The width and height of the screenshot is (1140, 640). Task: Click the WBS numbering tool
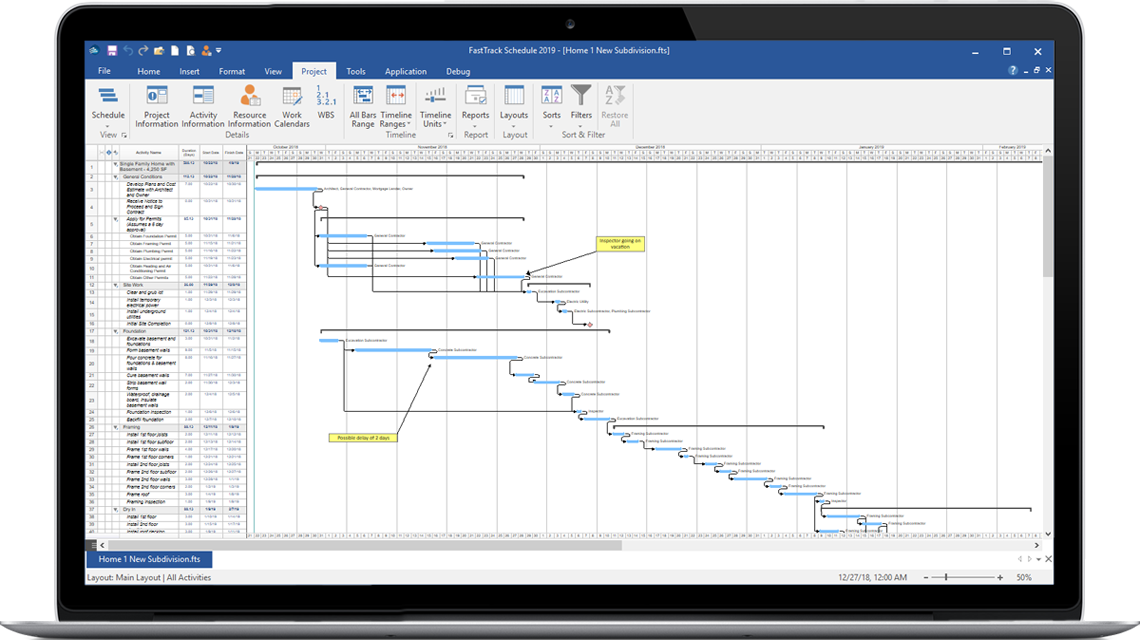(325, 105)
